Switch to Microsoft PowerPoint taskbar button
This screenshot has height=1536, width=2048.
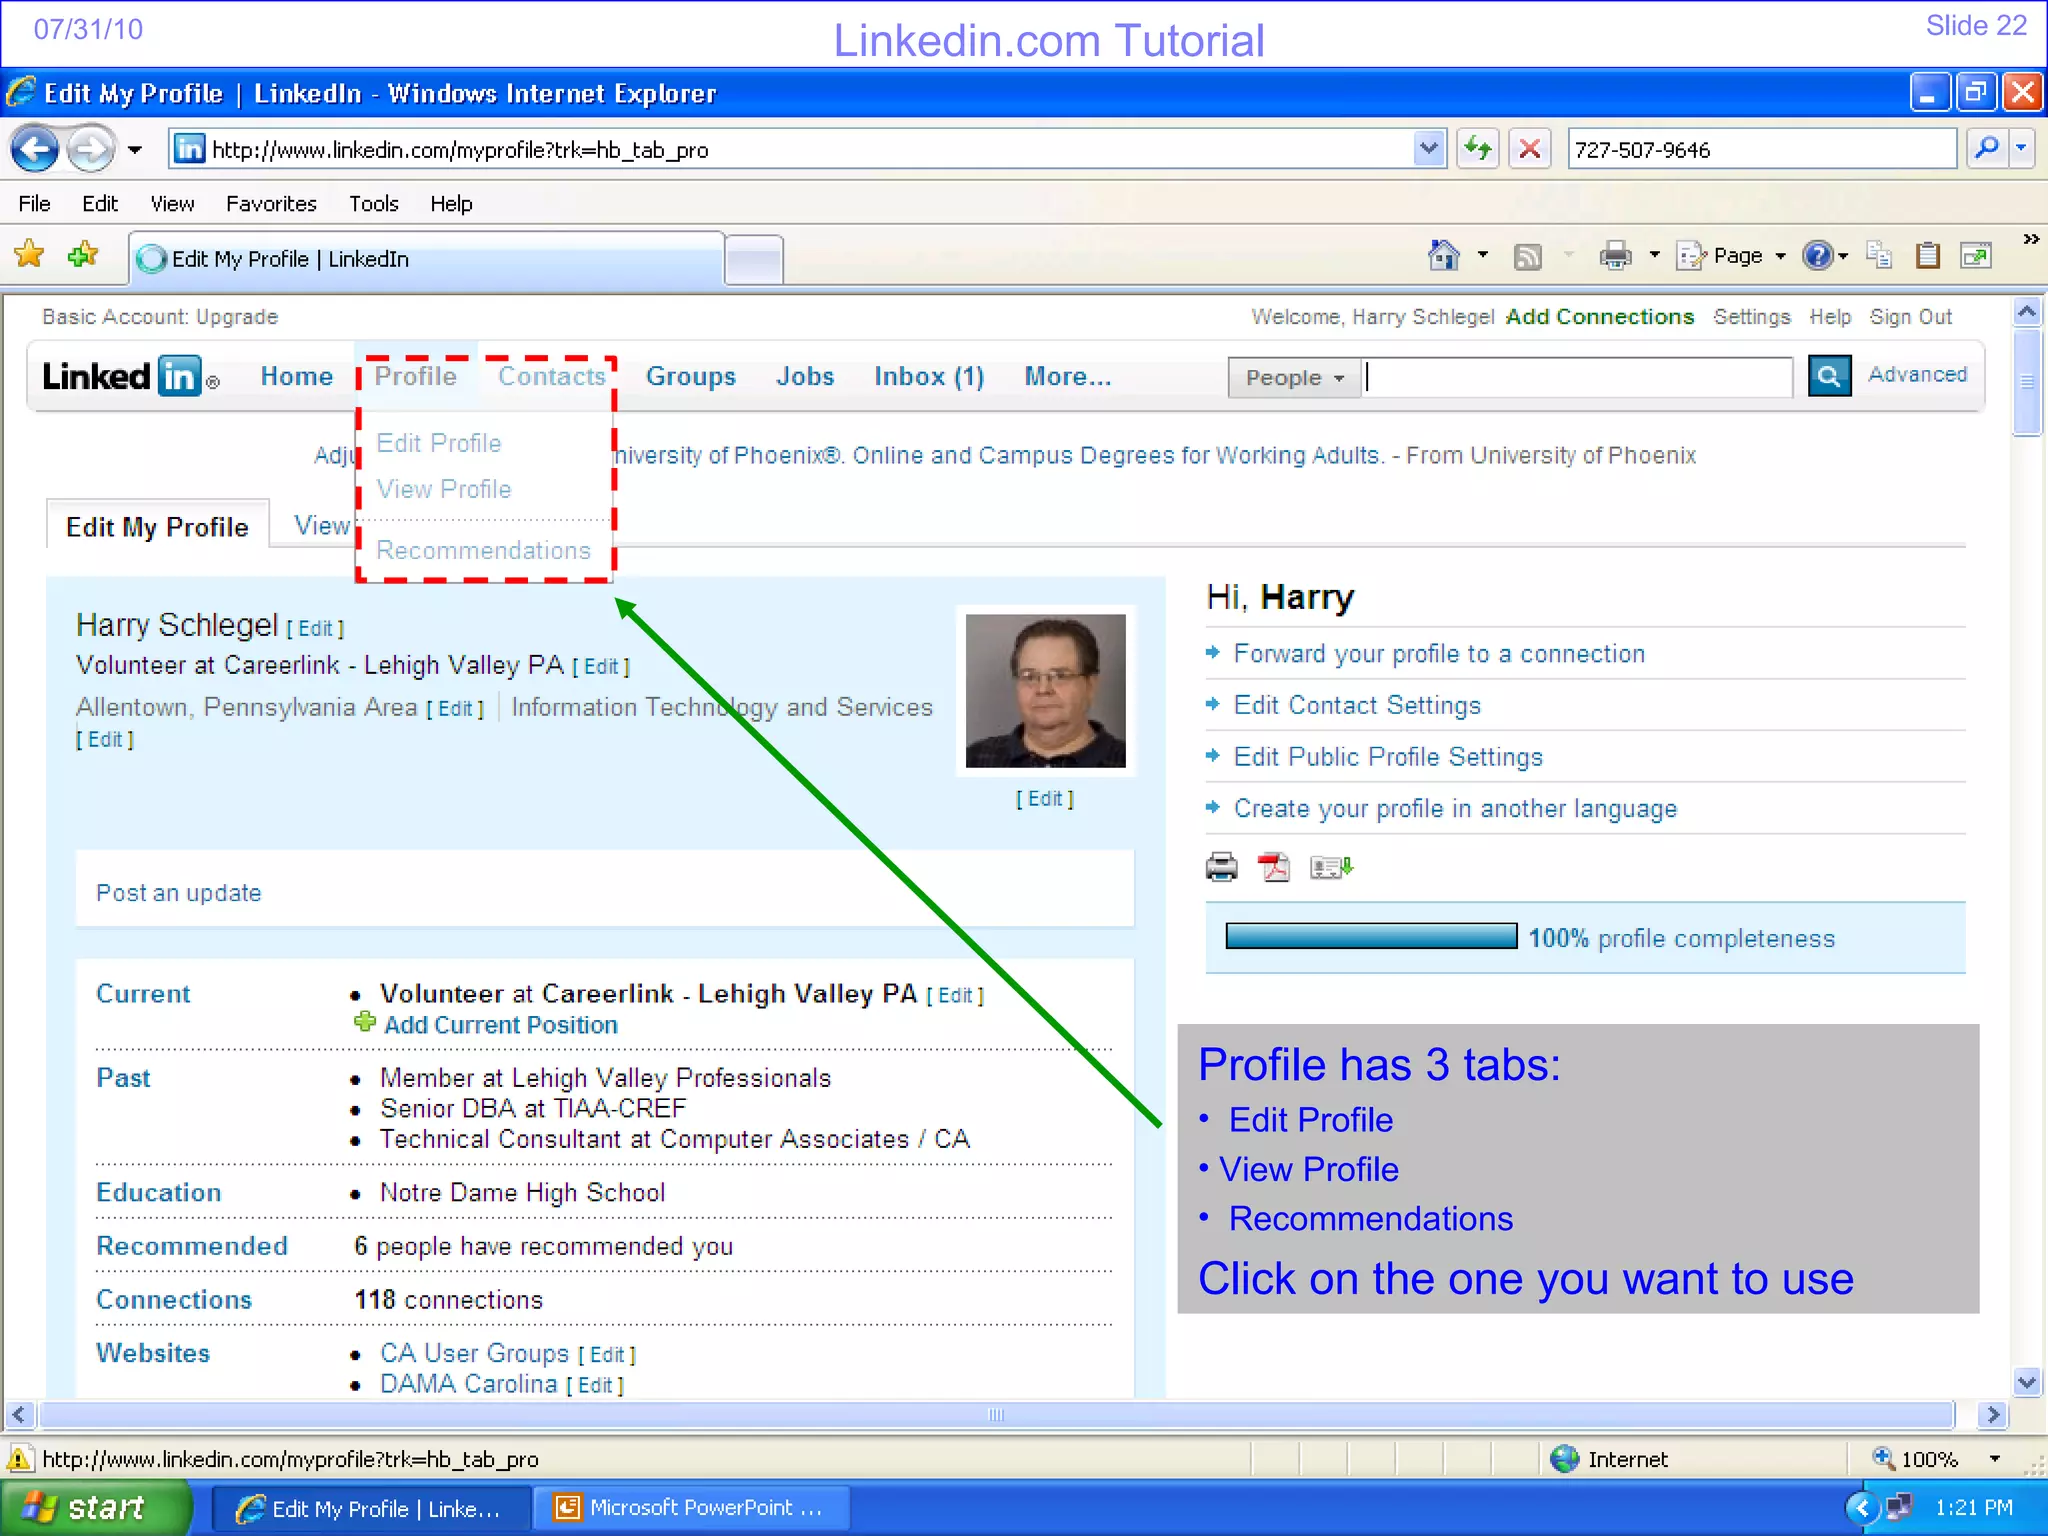(x=692, y=1508)
